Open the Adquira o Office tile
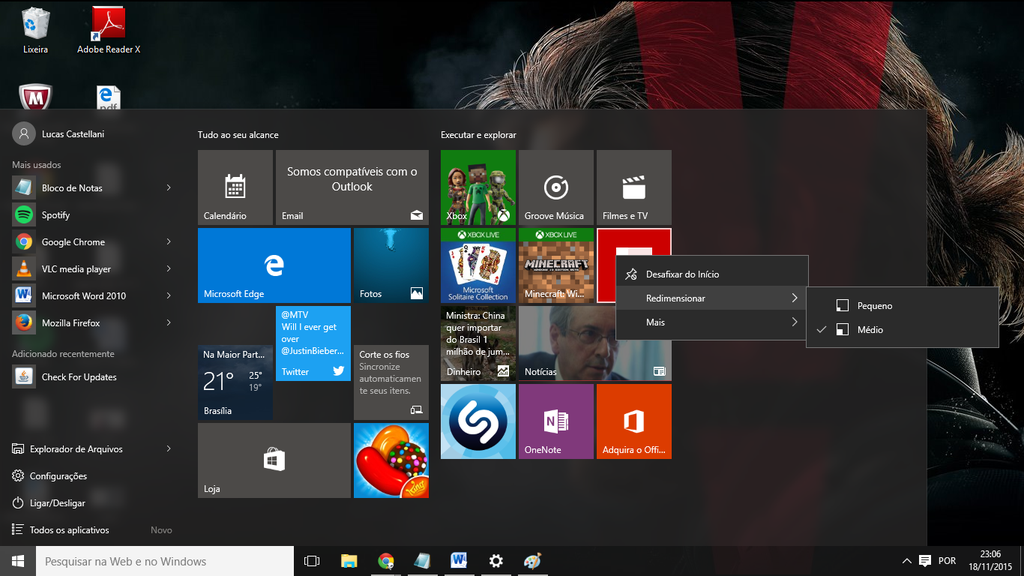This screenshot has width=1024, height=576. click(633, 421)
